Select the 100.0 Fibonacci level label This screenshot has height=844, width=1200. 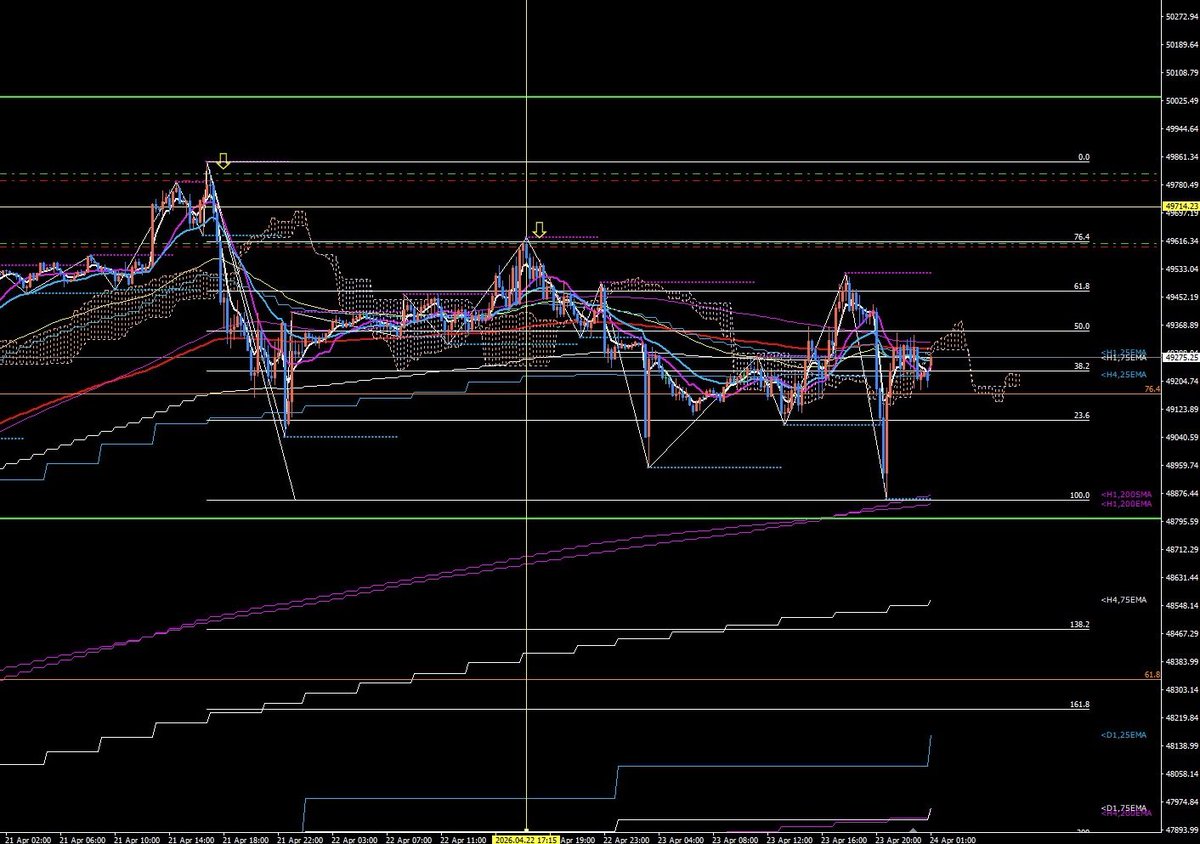1080,495
